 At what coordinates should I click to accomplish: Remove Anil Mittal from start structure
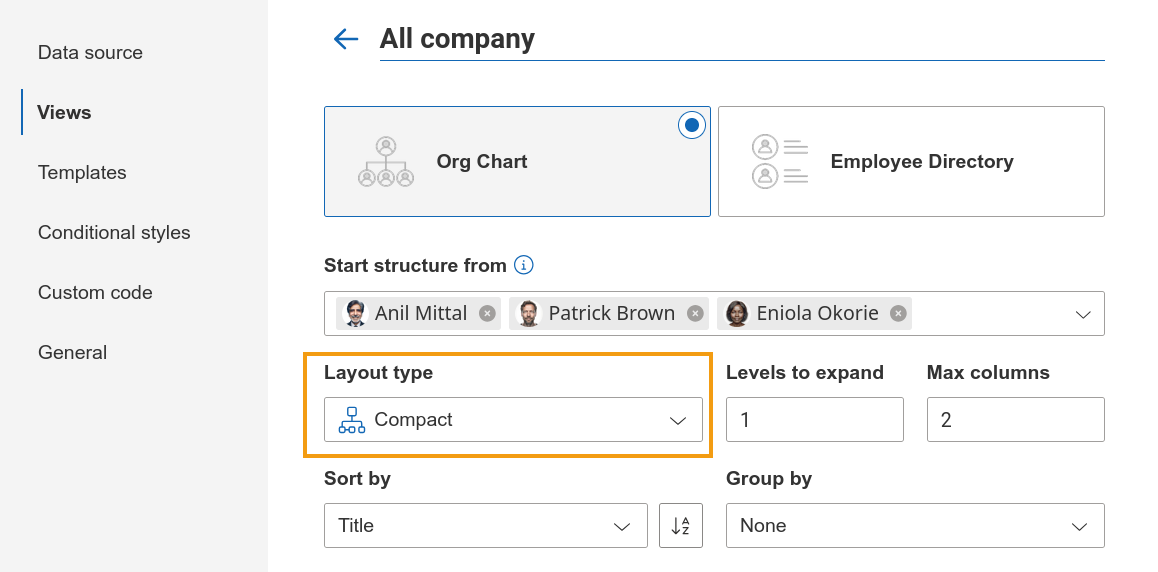coord(487,314)
